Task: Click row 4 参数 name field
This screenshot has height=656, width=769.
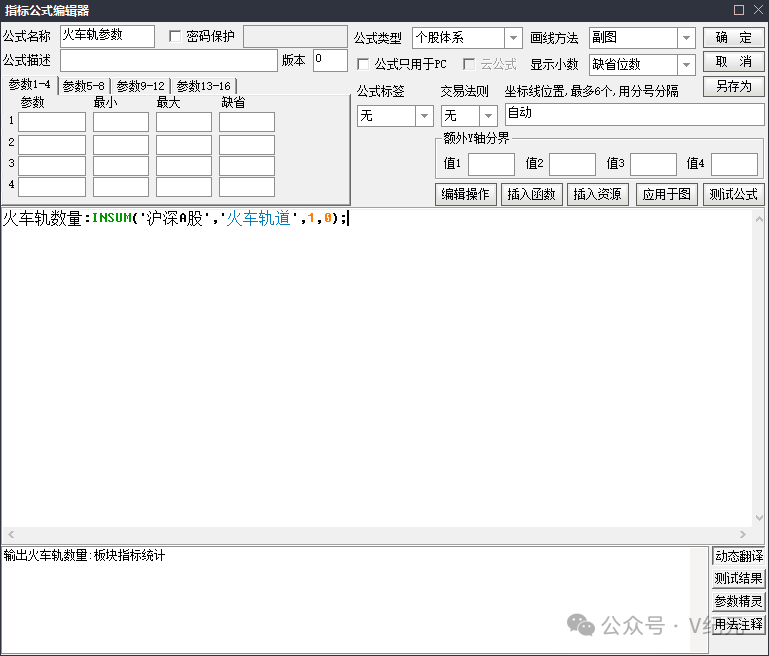Action: point(52,187)
